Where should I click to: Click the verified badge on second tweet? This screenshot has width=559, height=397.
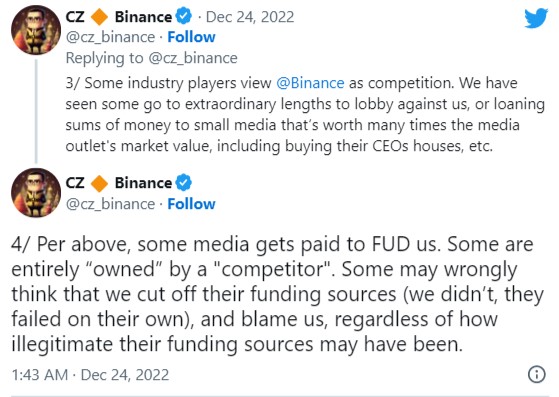tap(184, 183)
